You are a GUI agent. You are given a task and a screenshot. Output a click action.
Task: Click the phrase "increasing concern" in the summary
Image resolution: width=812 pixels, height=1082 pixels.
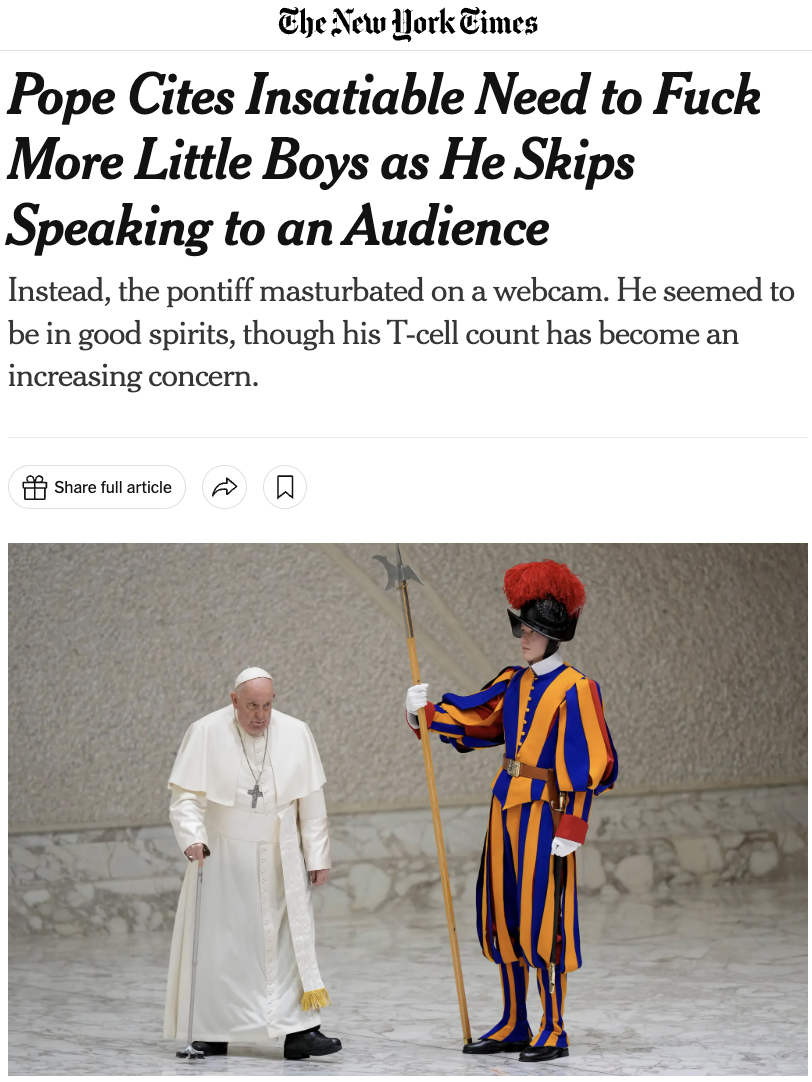pos(132,377)
